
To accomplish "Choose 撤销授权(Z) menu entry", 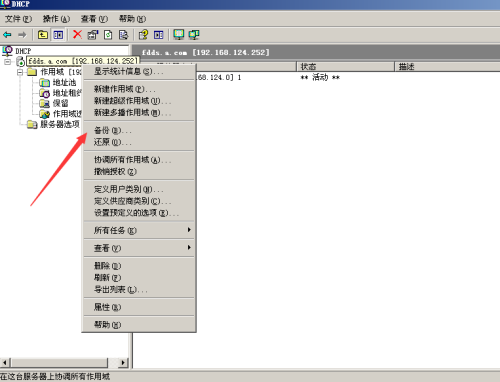I will (139, 172).
